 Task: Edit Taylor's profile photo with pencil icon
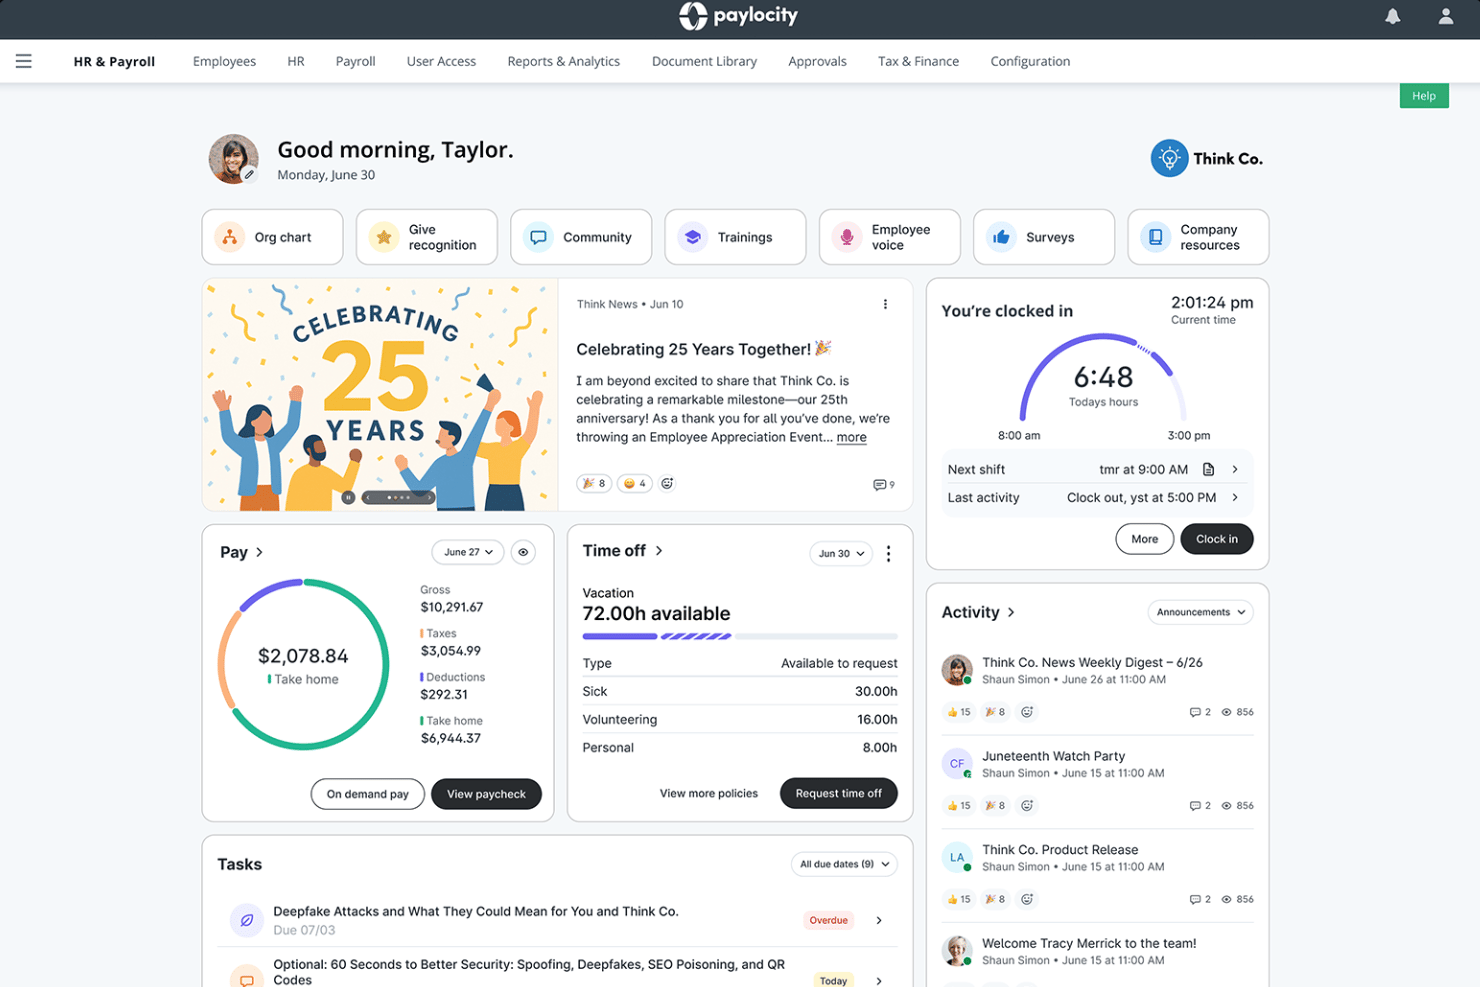pyautogui.click(x=249, y=175)
